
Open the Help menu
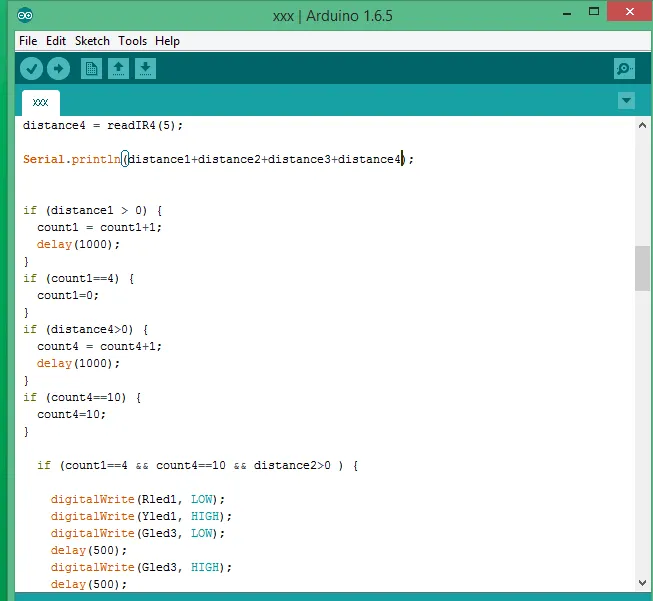coord(167,41)
